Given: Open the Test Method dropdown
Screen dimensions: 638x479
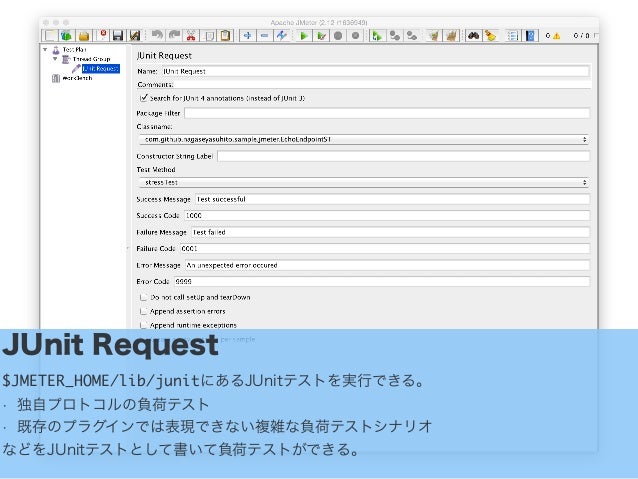Looking at the screenshot, I should (364, 182).
